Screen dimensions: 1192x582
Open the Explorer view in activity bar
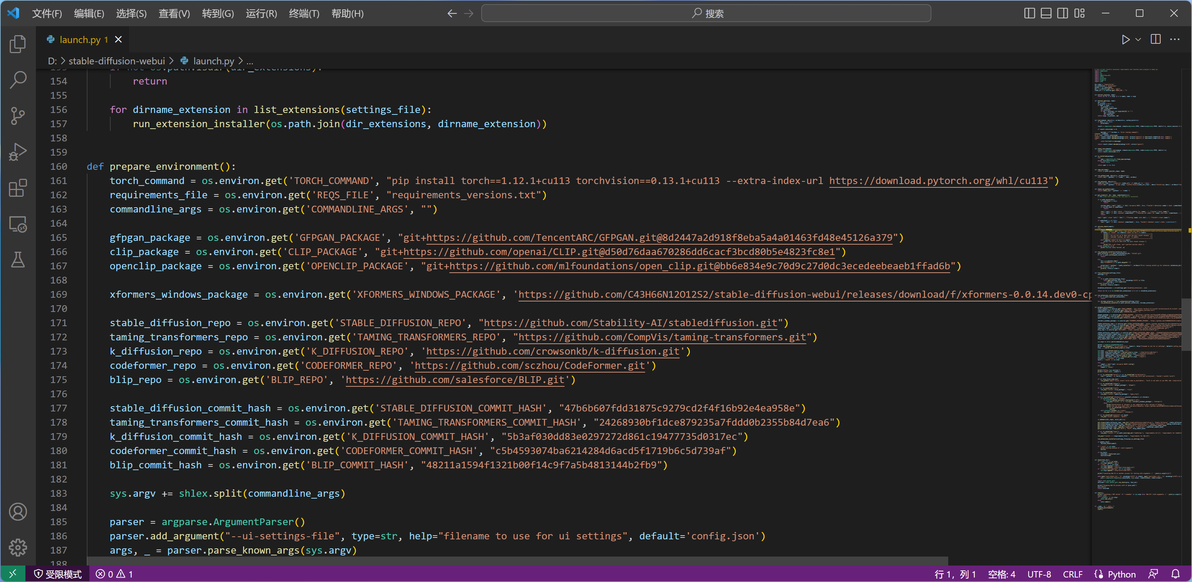coord(17,44)
